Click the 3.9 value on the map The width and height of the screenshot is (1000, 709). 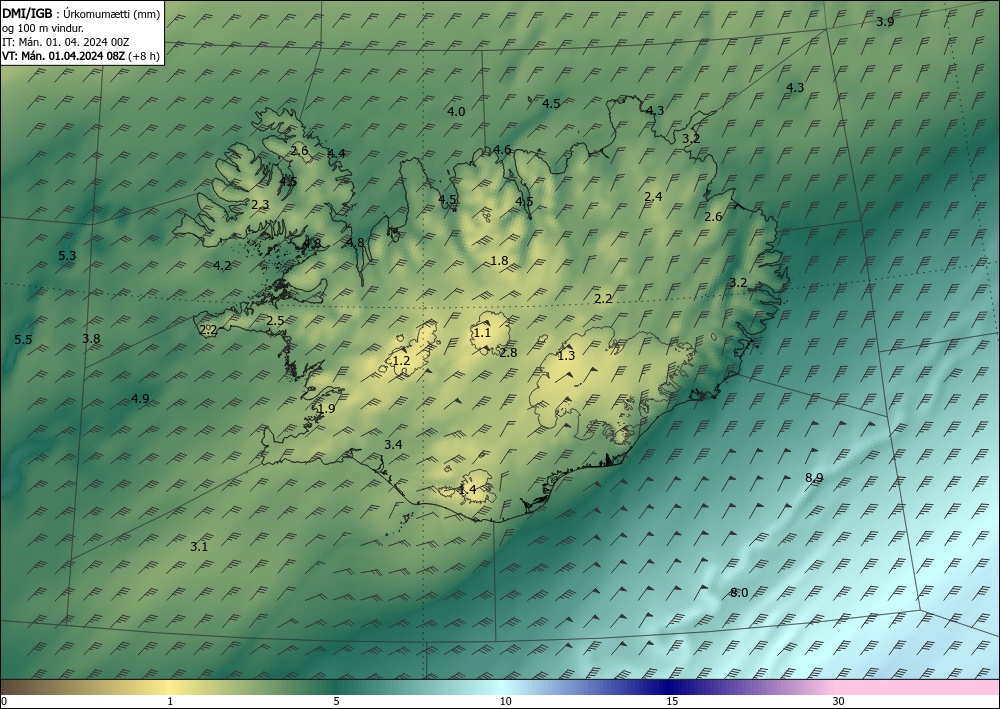click(885, 22)
